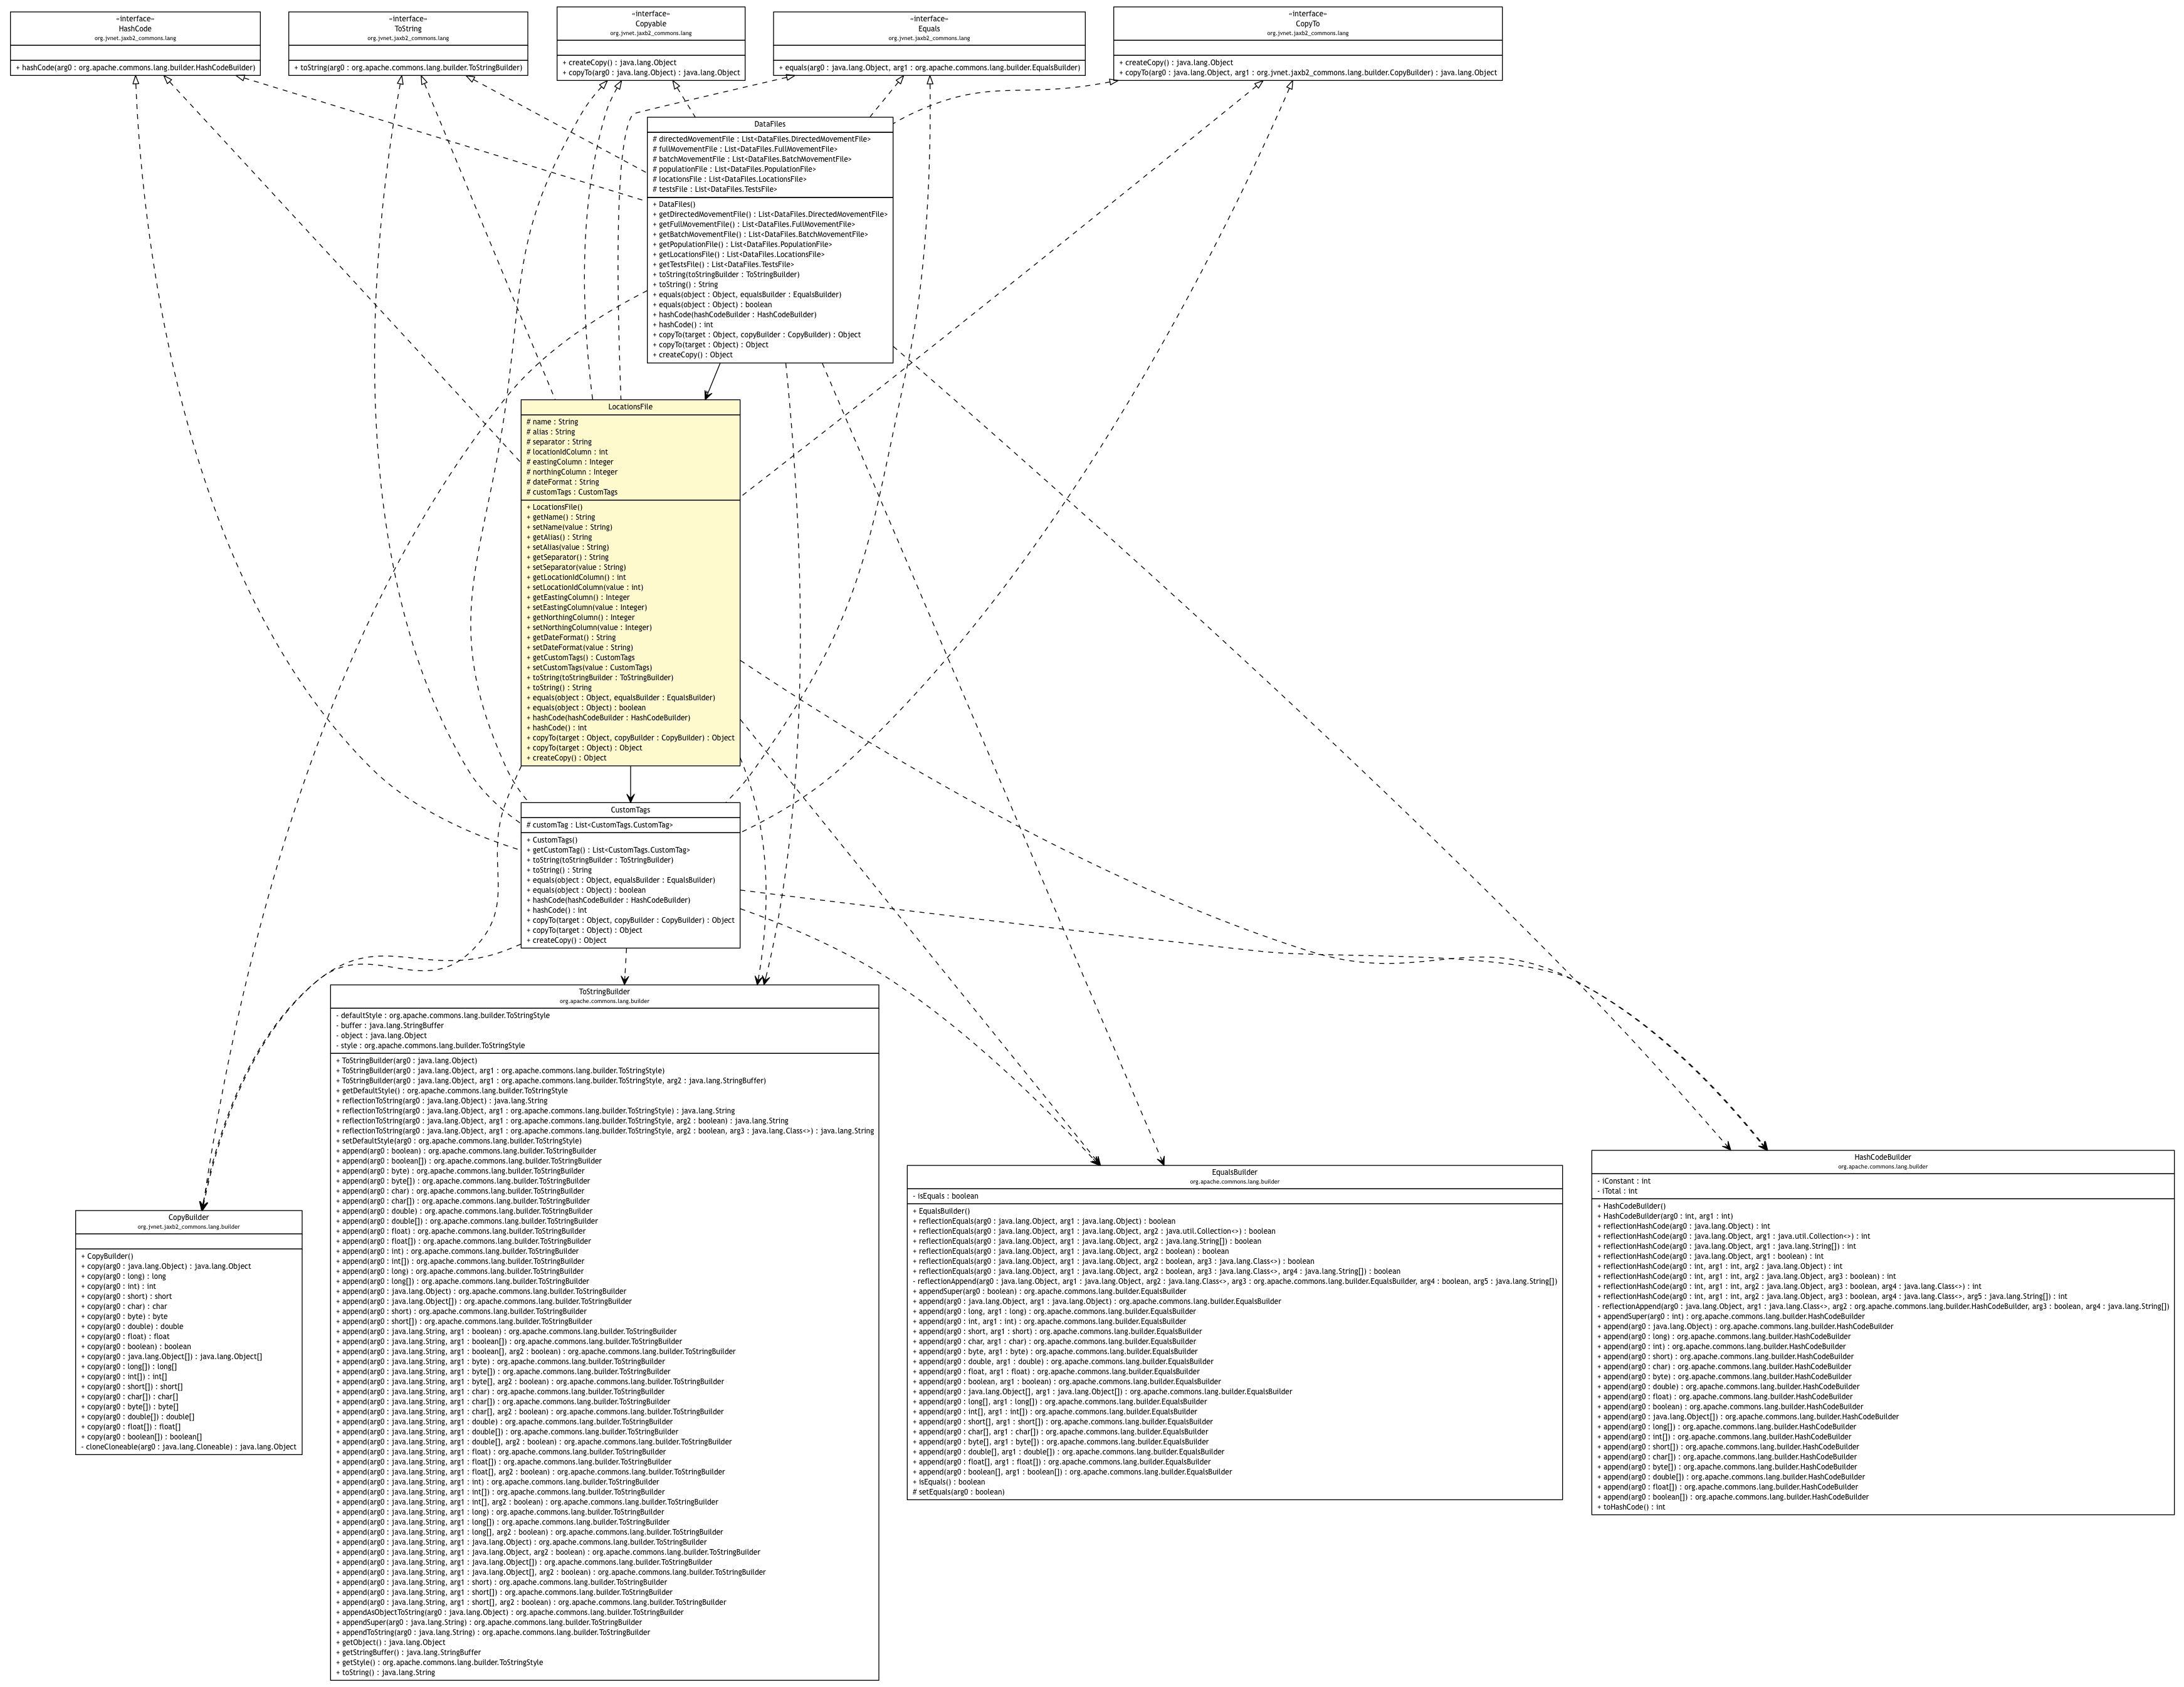Select the LocationsFile() constructor line

(554, 507)
